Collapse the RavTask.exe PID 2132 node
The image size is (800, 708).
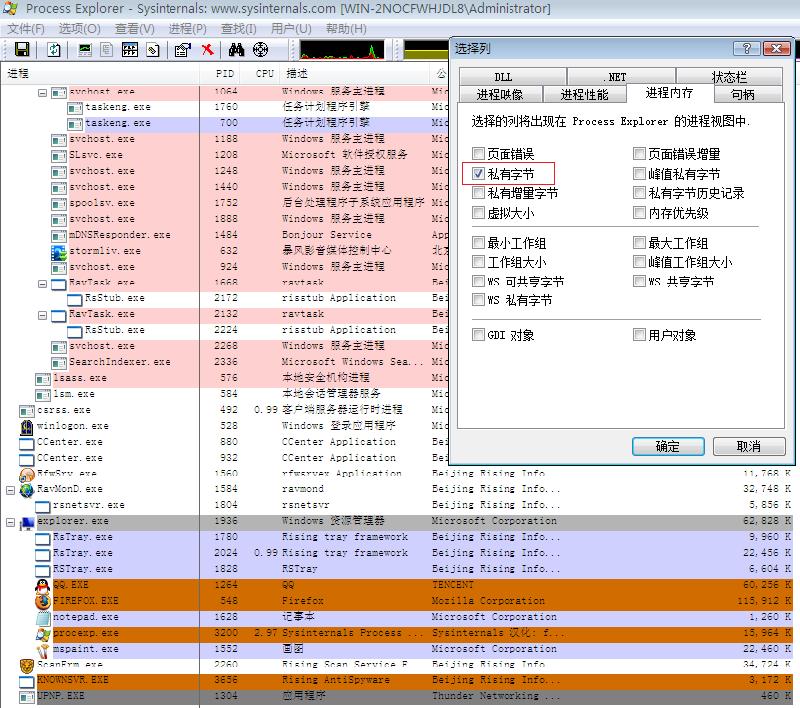(x=43, y=316)
